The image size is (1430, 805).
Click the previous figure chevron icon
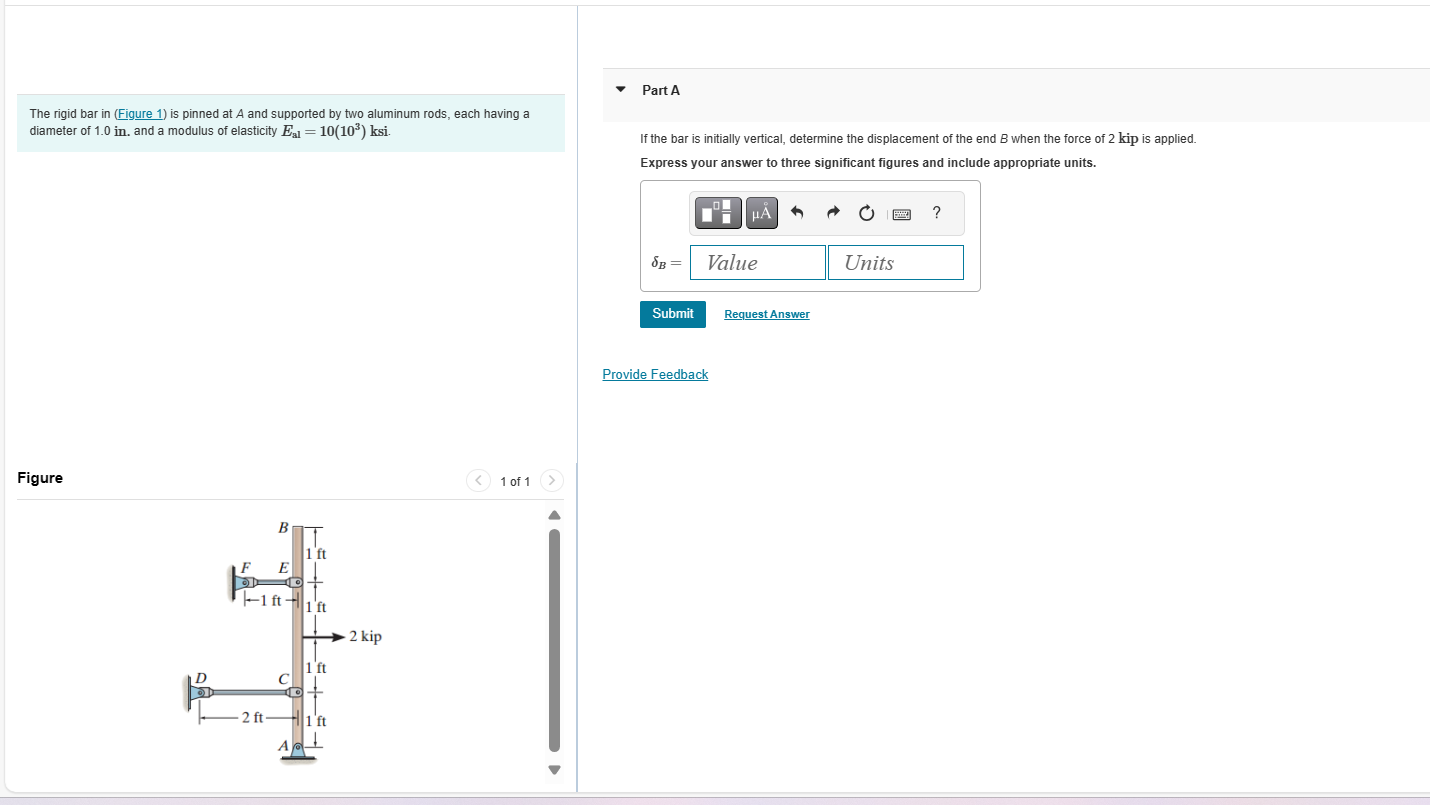coord(478,480)
